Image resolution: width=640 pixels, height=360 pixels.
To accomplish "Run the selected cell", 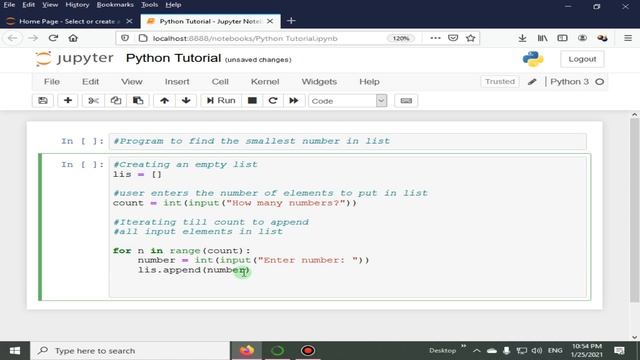I will pos(221,101).
